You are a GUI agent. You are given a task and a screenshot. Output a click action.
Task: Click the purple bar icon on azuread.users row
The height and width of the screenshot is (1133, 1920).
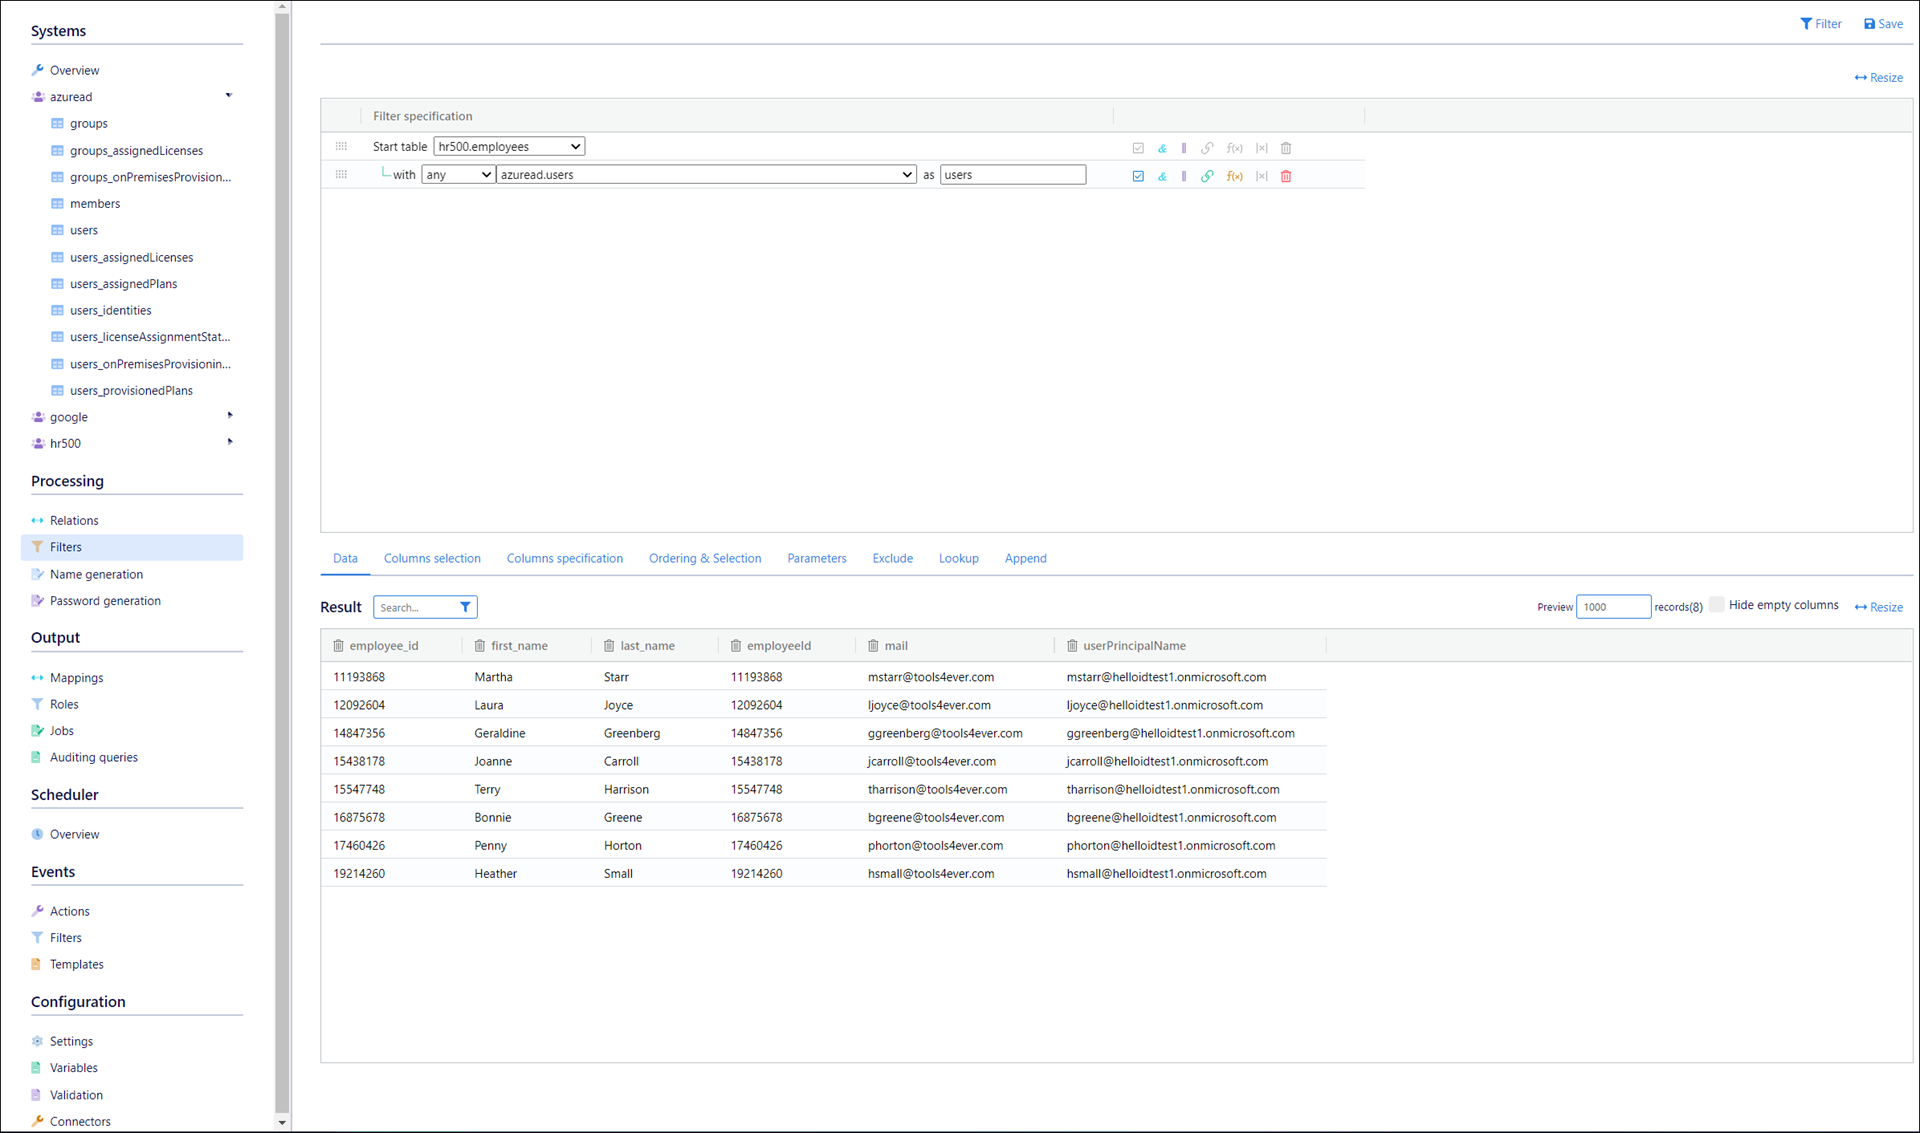click(x=1184, y=176)
